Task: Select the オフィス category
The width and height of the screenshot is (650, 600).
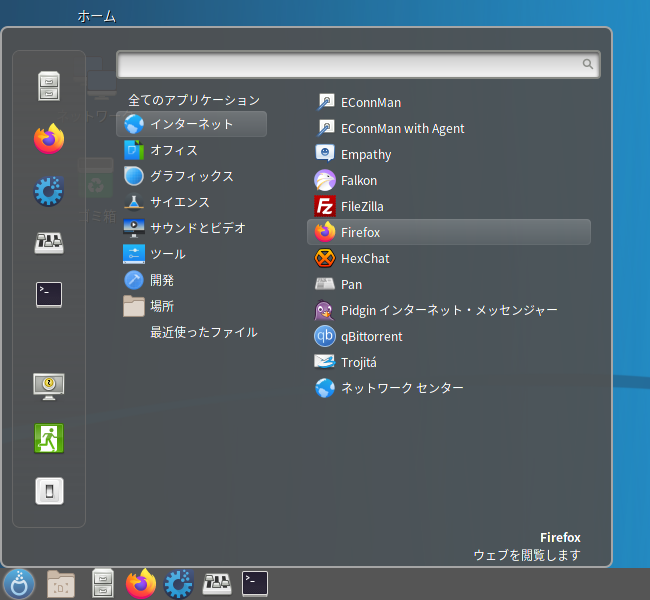Action: pyautogui.click(x=192, y=150)
